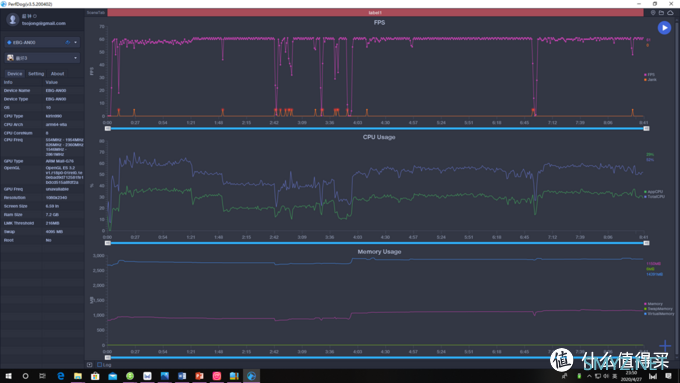Click the Resolution row

point(42,198)
